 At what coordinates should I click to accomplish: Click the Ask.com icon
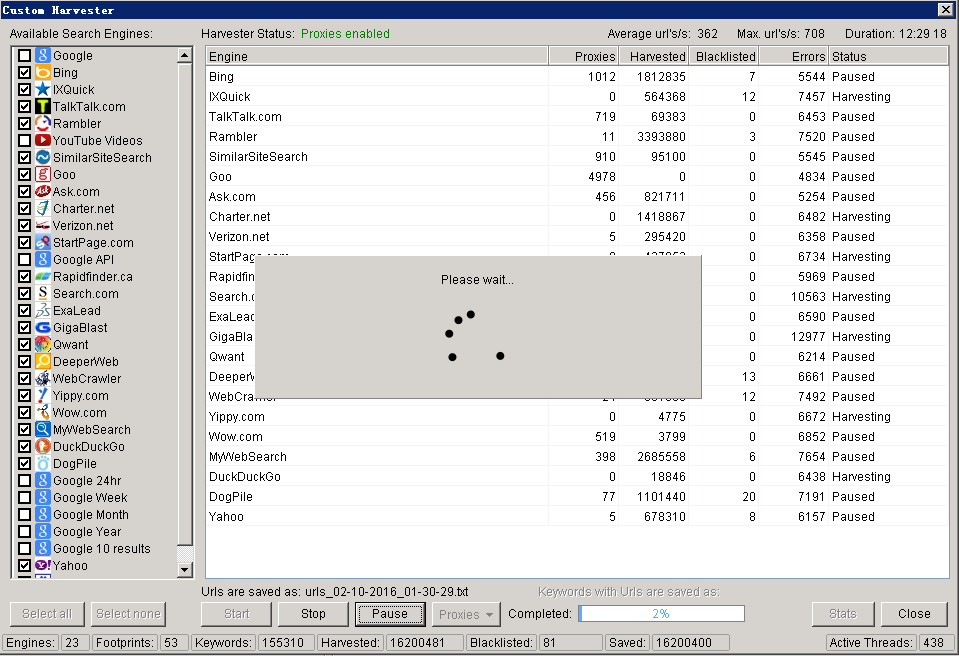42,191
